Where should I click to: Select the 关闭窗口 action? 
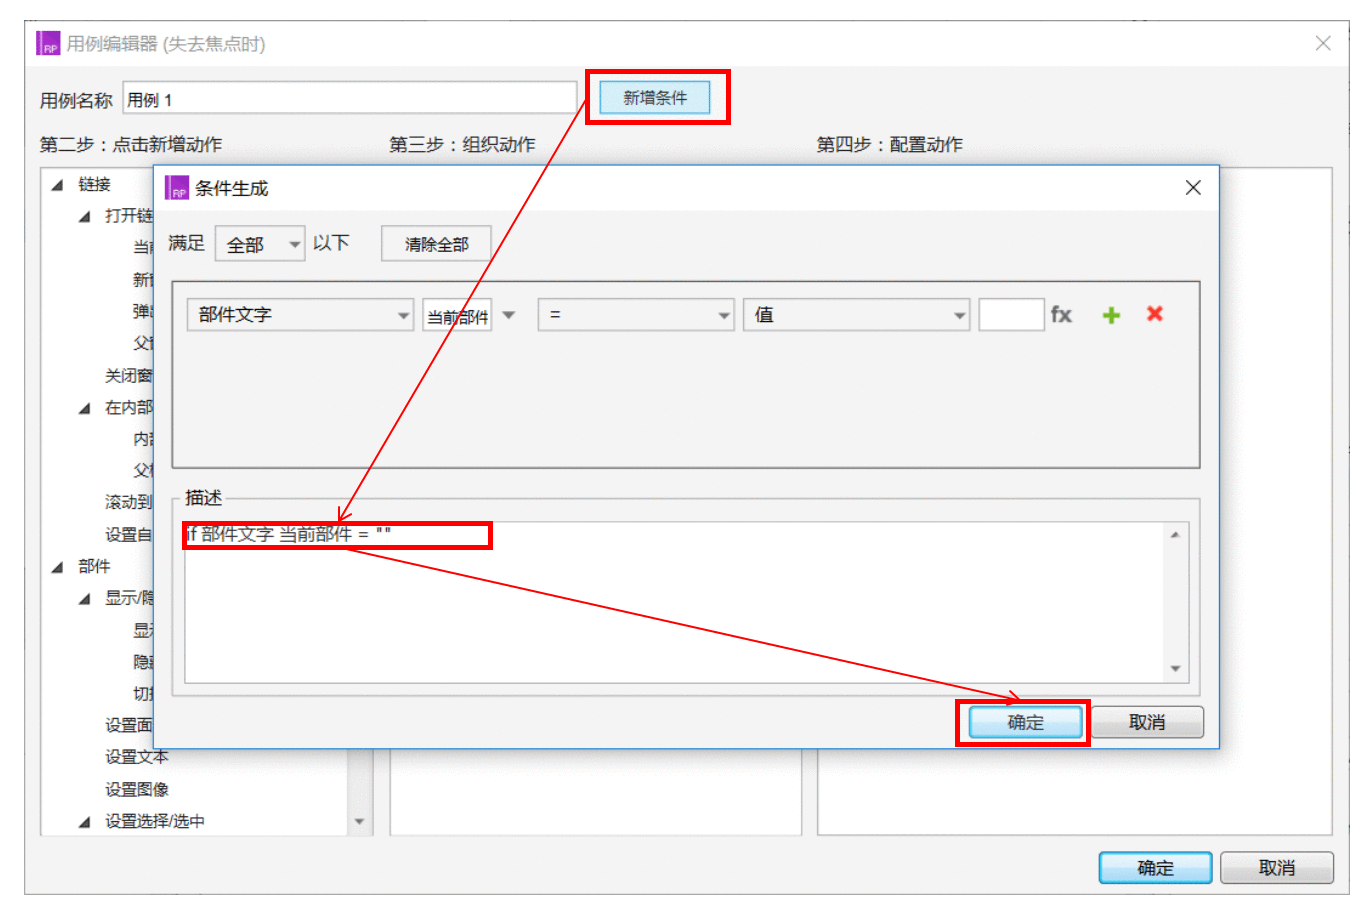pyautogui.click(x=129, y=376)
